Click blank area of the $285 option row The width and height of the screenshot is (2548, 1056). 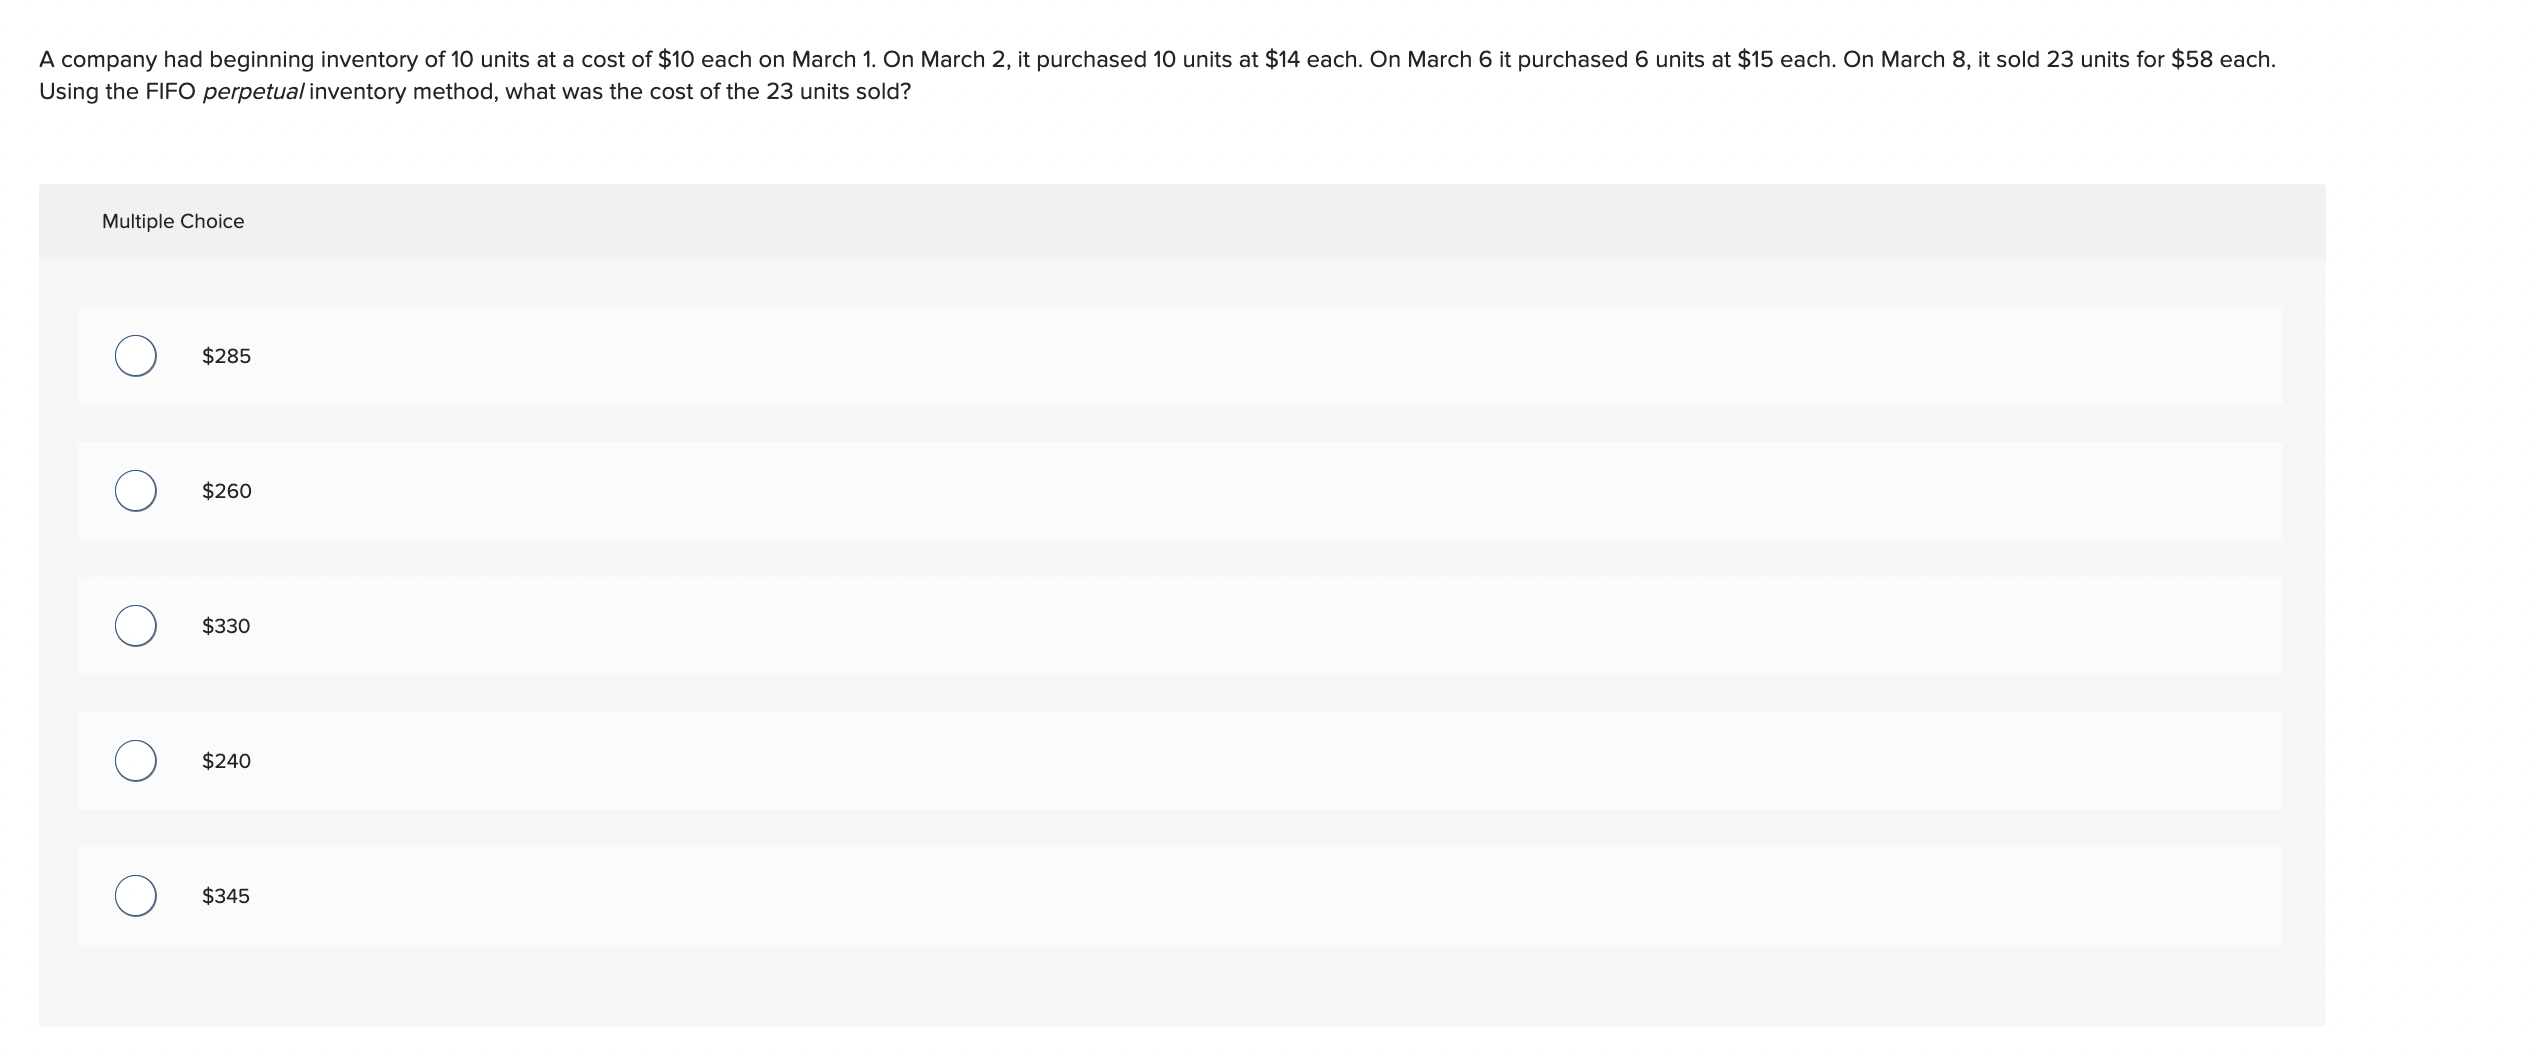[1180, 356]
